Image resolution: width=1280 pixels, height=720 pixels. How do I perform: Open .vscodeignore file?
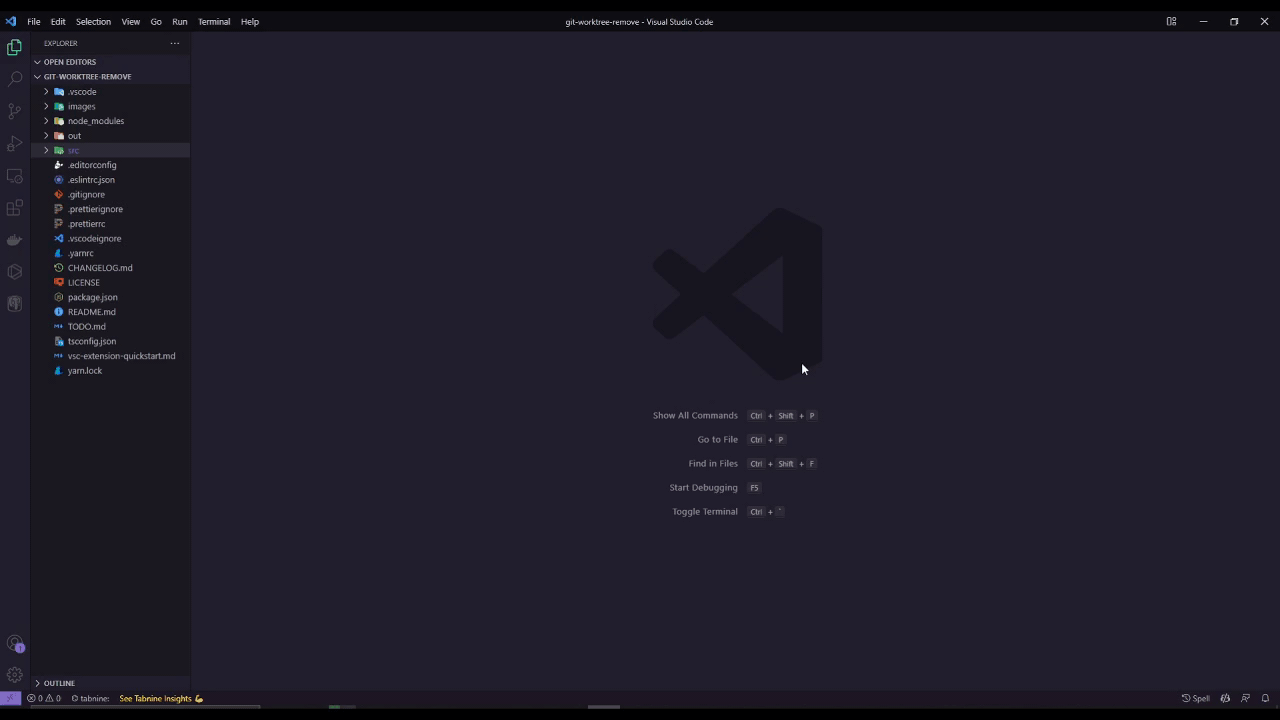coord(110,238)
